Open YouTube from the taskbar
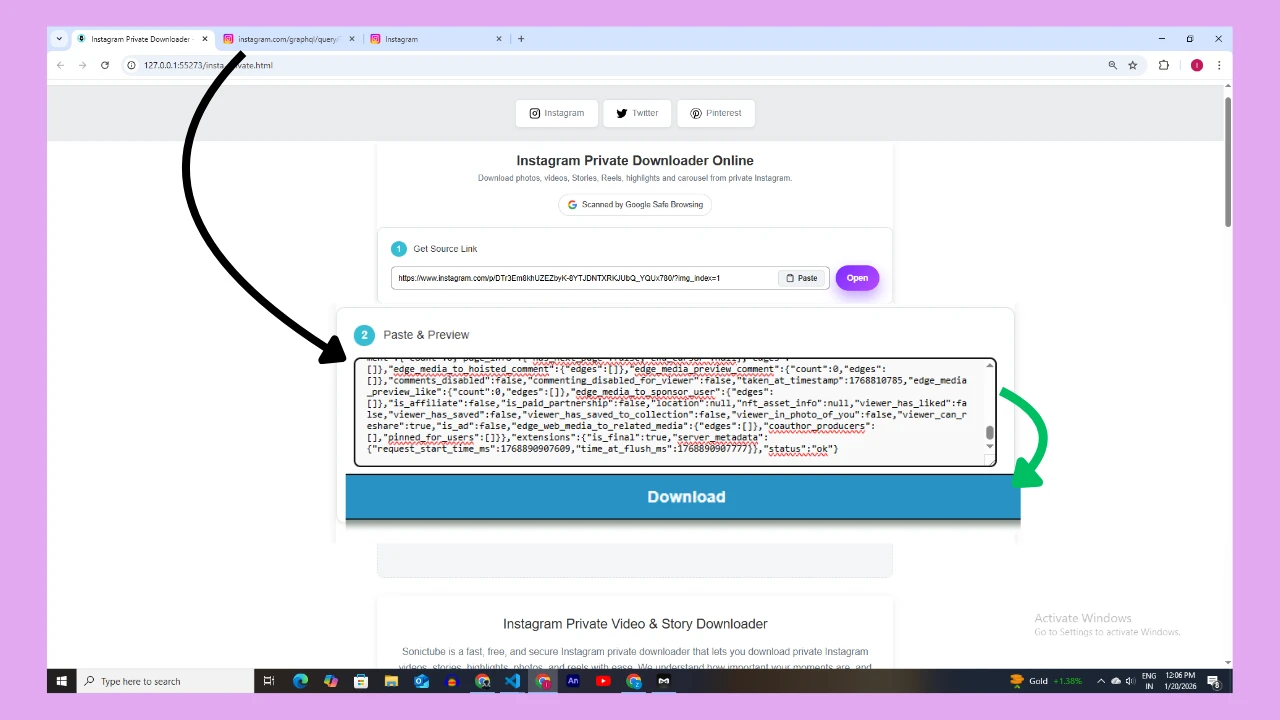 (x=603, y=681)
